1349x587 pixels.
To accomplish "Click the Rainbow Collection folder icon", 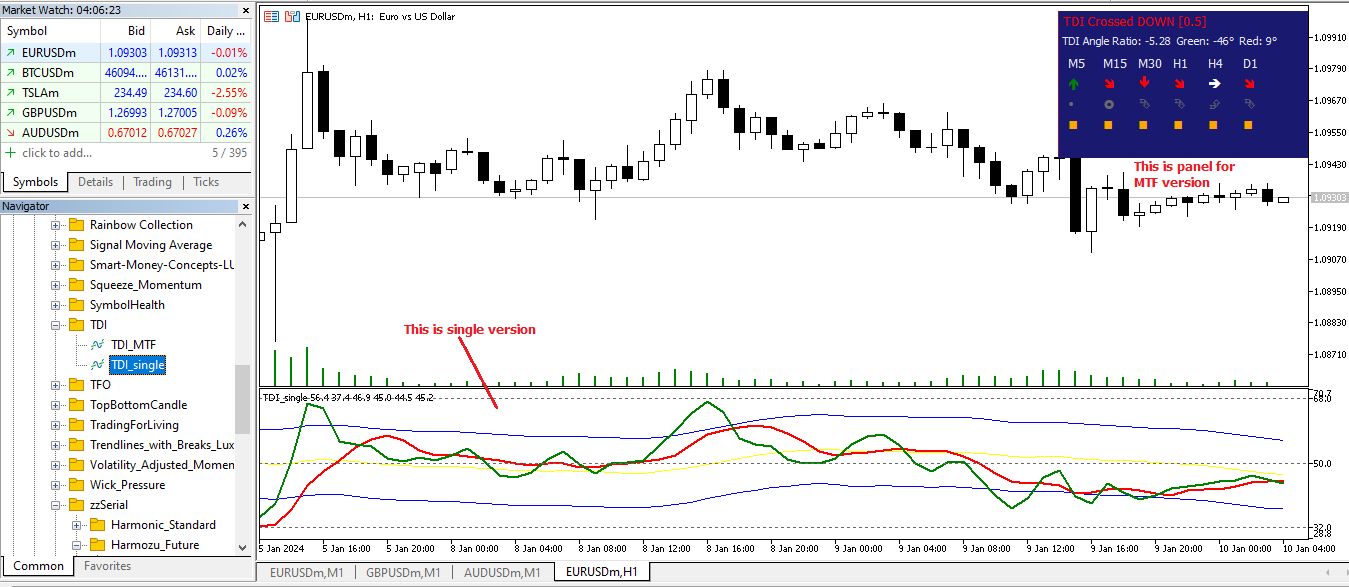I will pyautogui.click(x=76, y=225).
